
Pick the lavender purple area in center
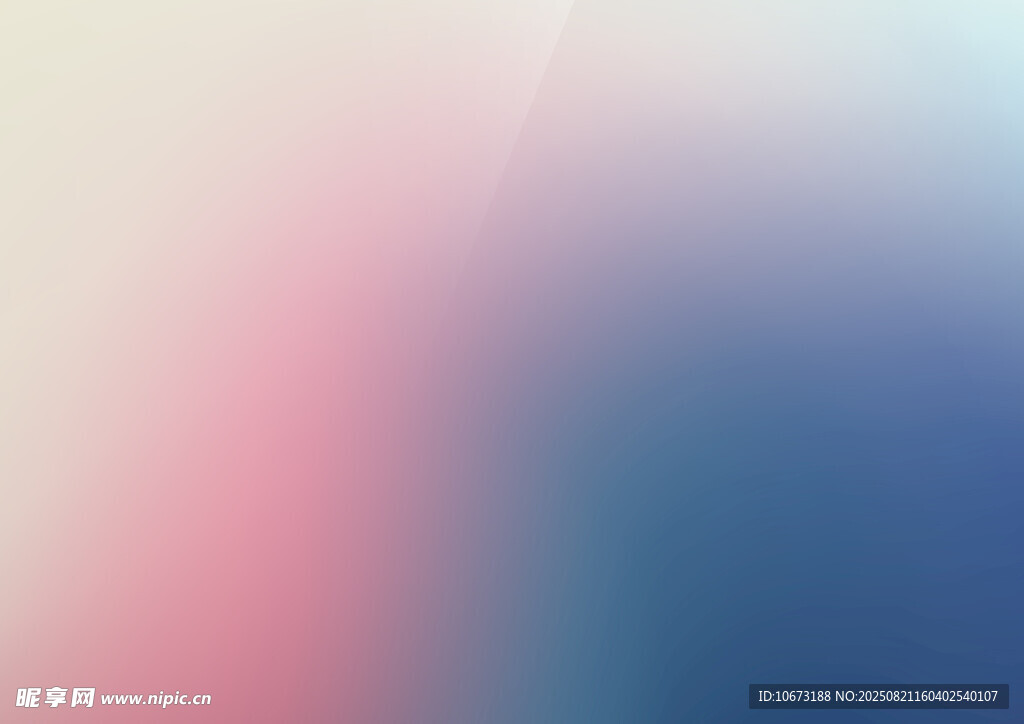560,300
